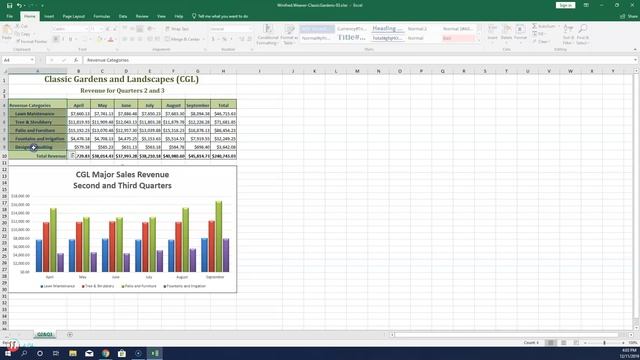The image size is (640, 360).
Task: Open the Merge & Center dropdown arrow
Action: [204, 39]
